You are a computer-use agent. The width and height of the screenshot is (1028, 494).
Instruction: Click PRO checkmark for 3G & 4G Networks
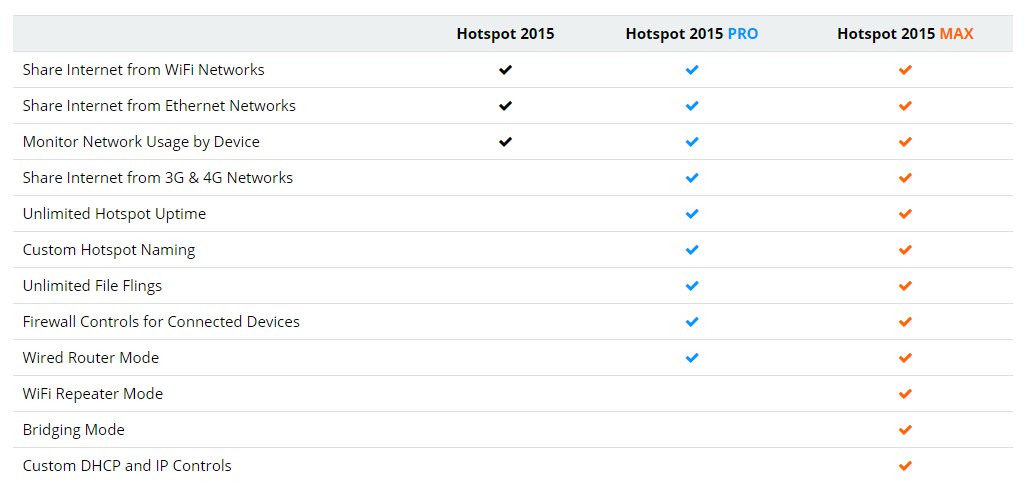point(692,178)
